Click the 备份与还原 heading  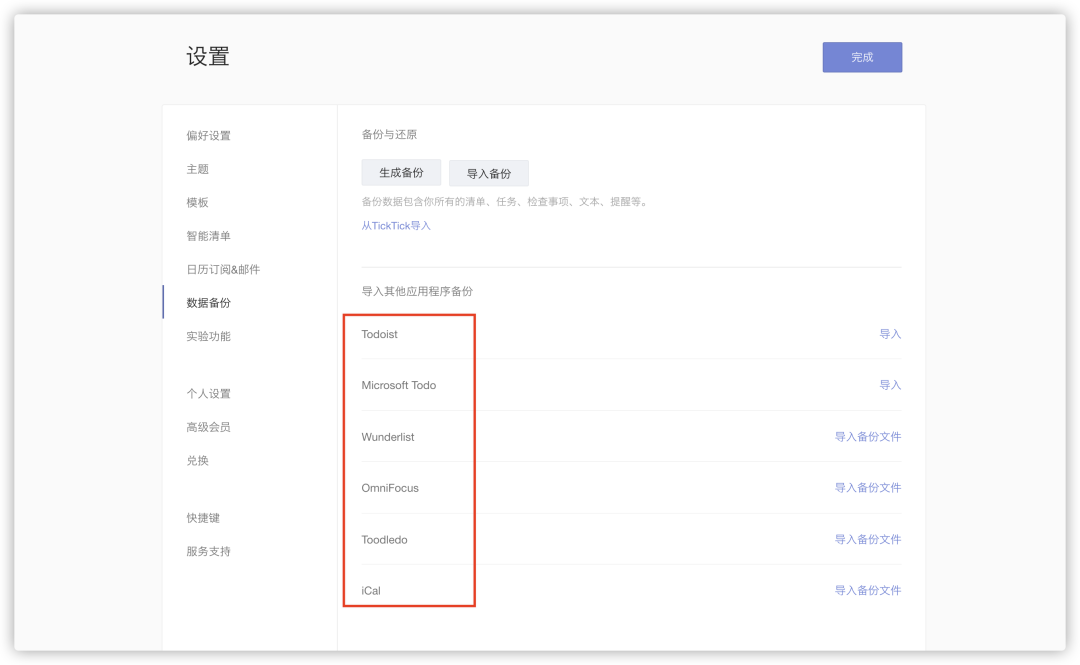click(389, 134)
